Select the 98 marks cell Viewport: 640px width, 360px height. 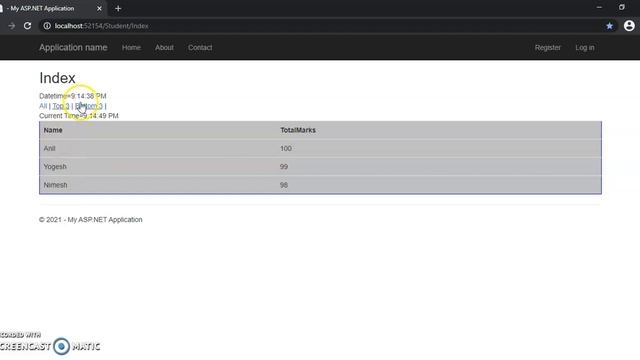click(x=284, y=185)
